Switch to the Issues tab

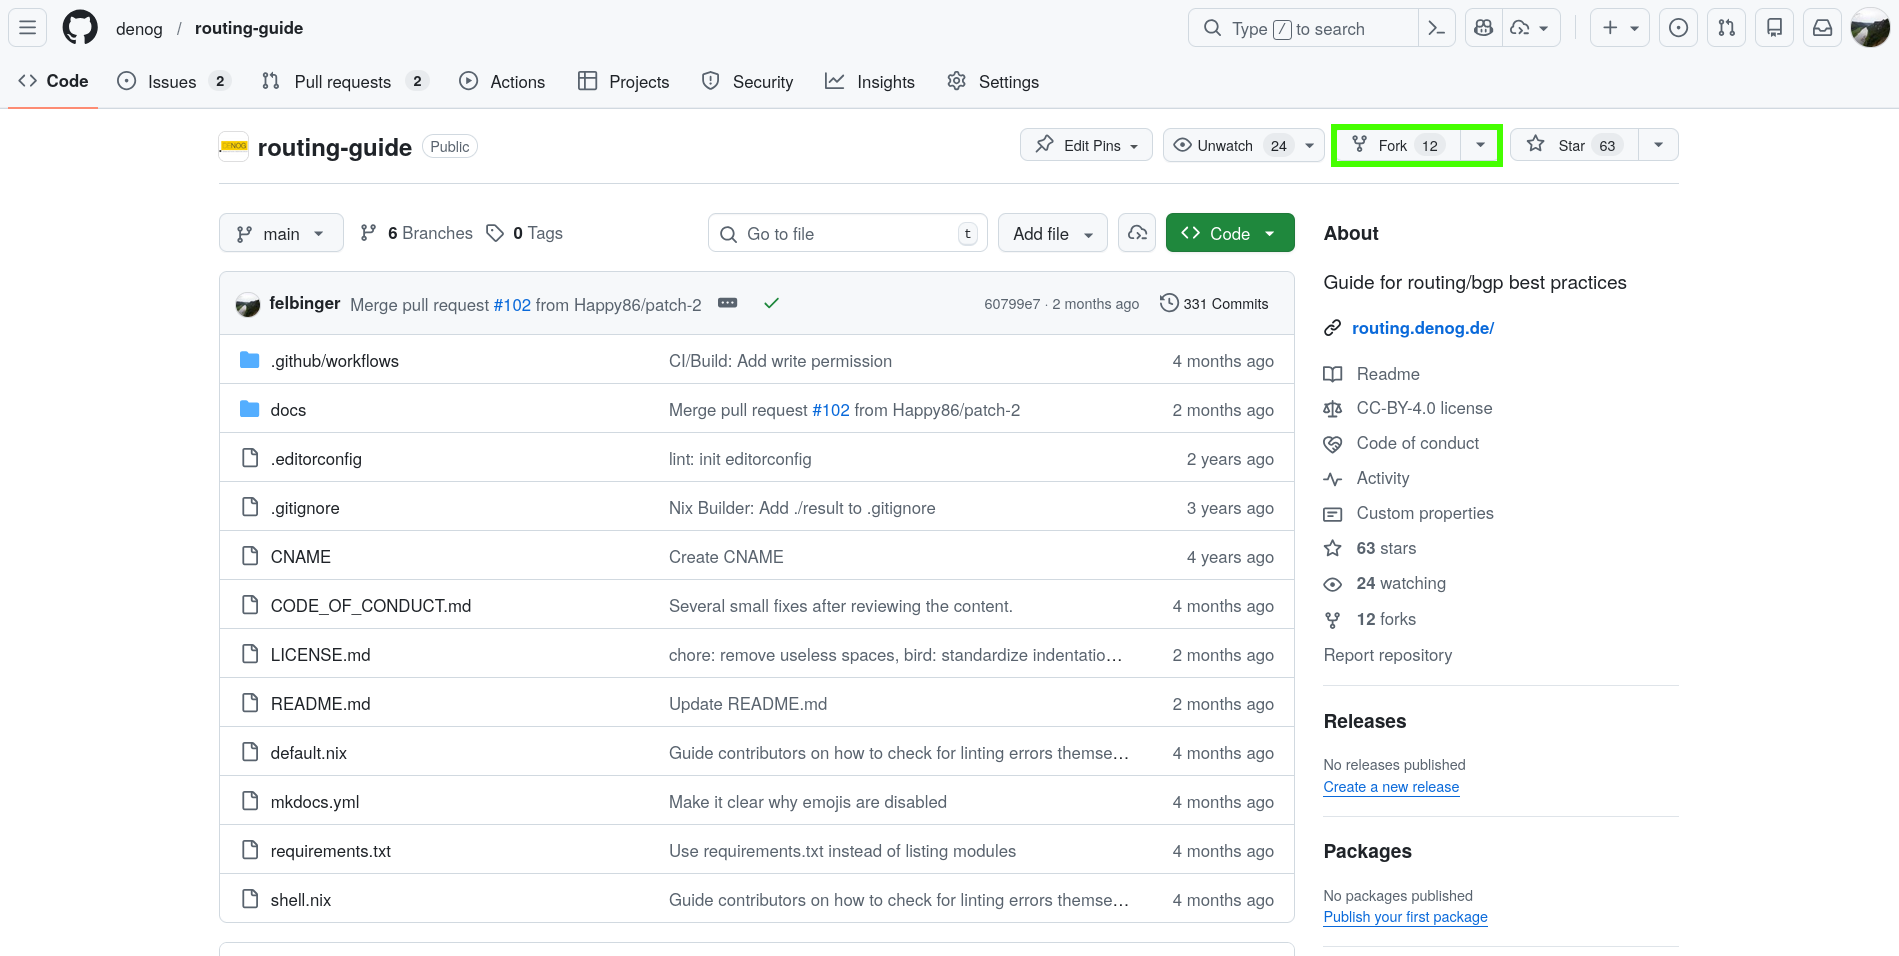[x=172, y=82]
